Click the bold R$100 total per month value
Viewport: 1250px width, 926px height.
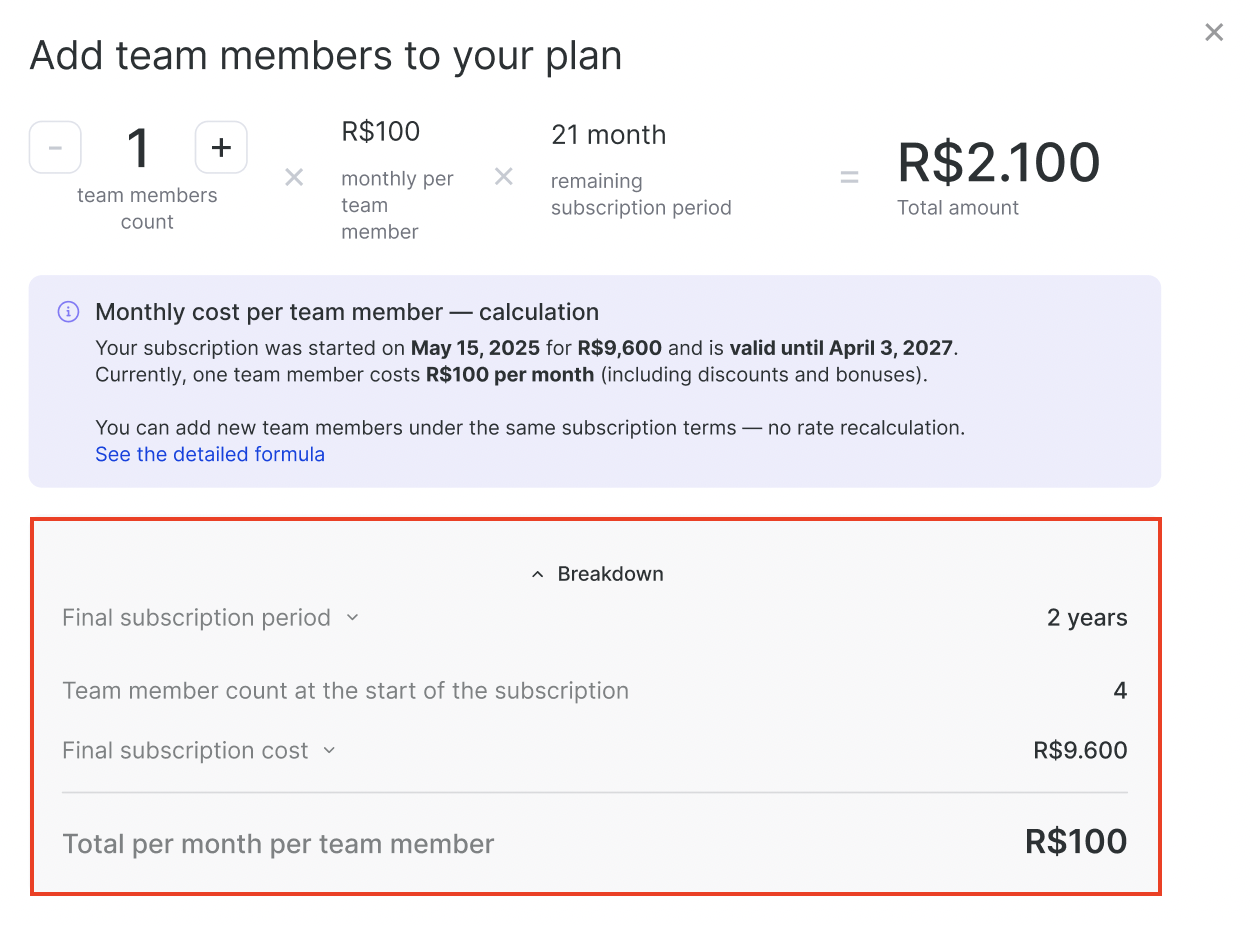pos(1076,842)
